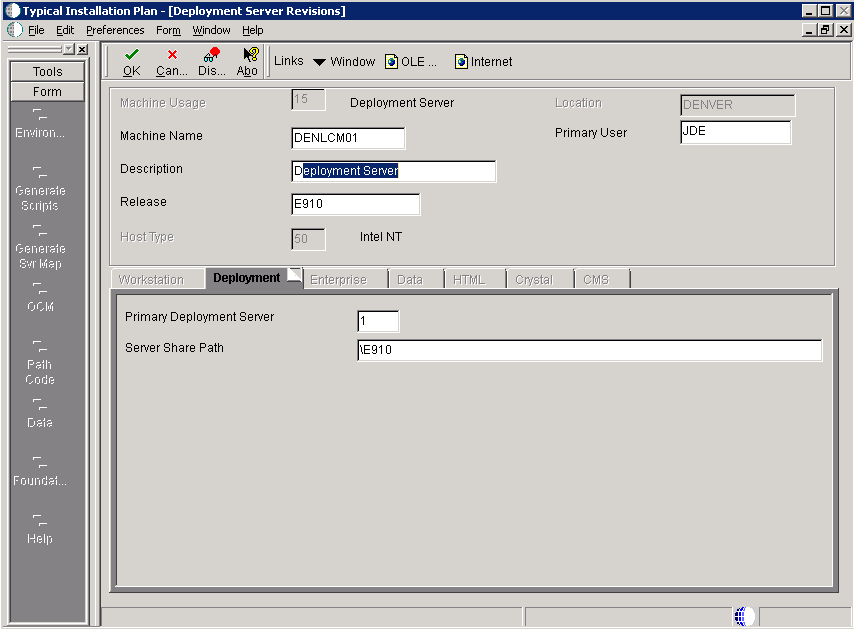Open the Edit menu
This screenshot has width=854, height=629.
coord(65,30)
